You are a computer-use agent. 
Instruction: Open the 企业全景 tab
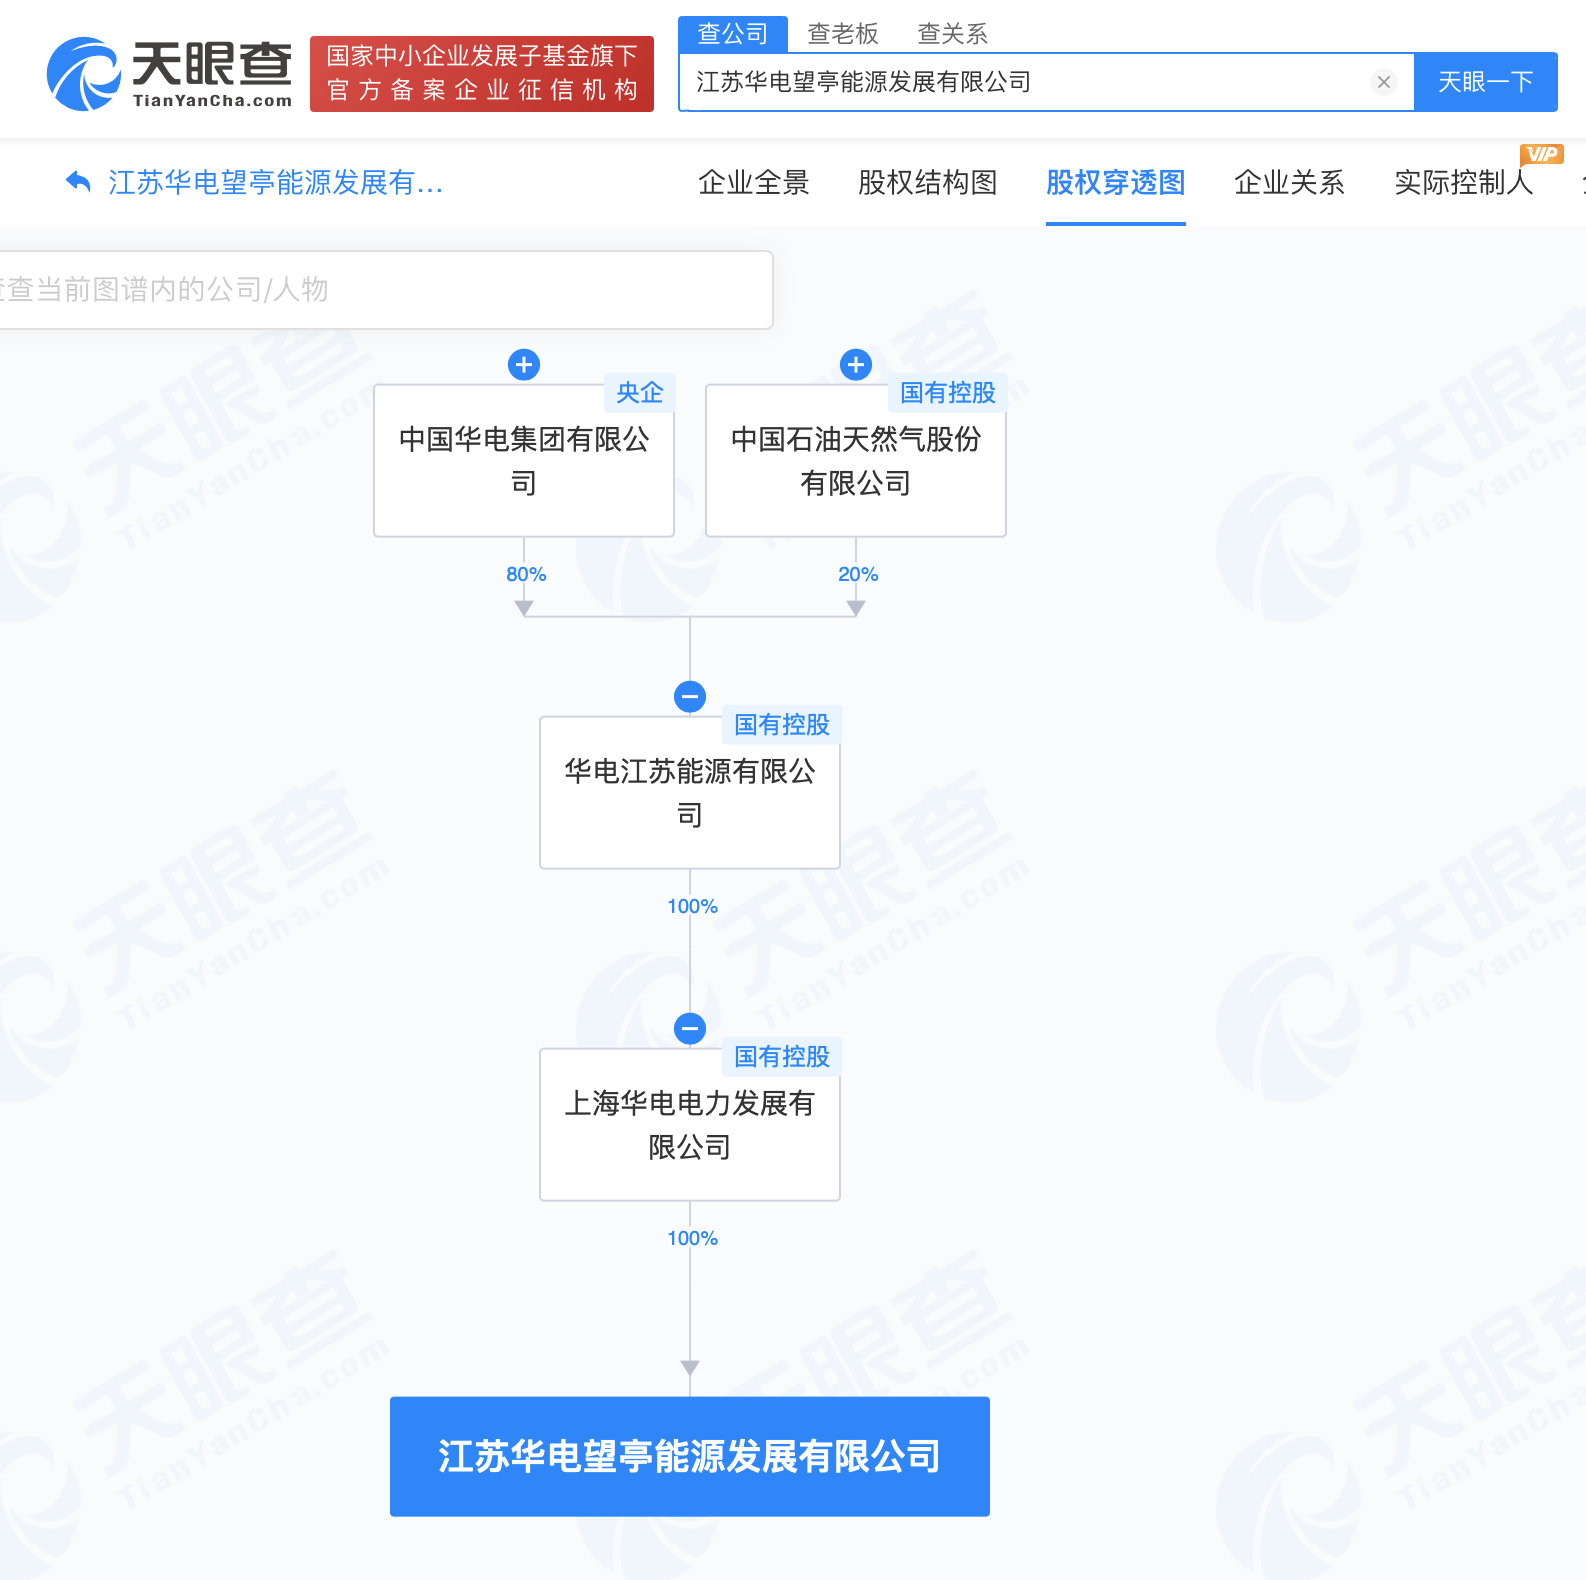(754, 182)
